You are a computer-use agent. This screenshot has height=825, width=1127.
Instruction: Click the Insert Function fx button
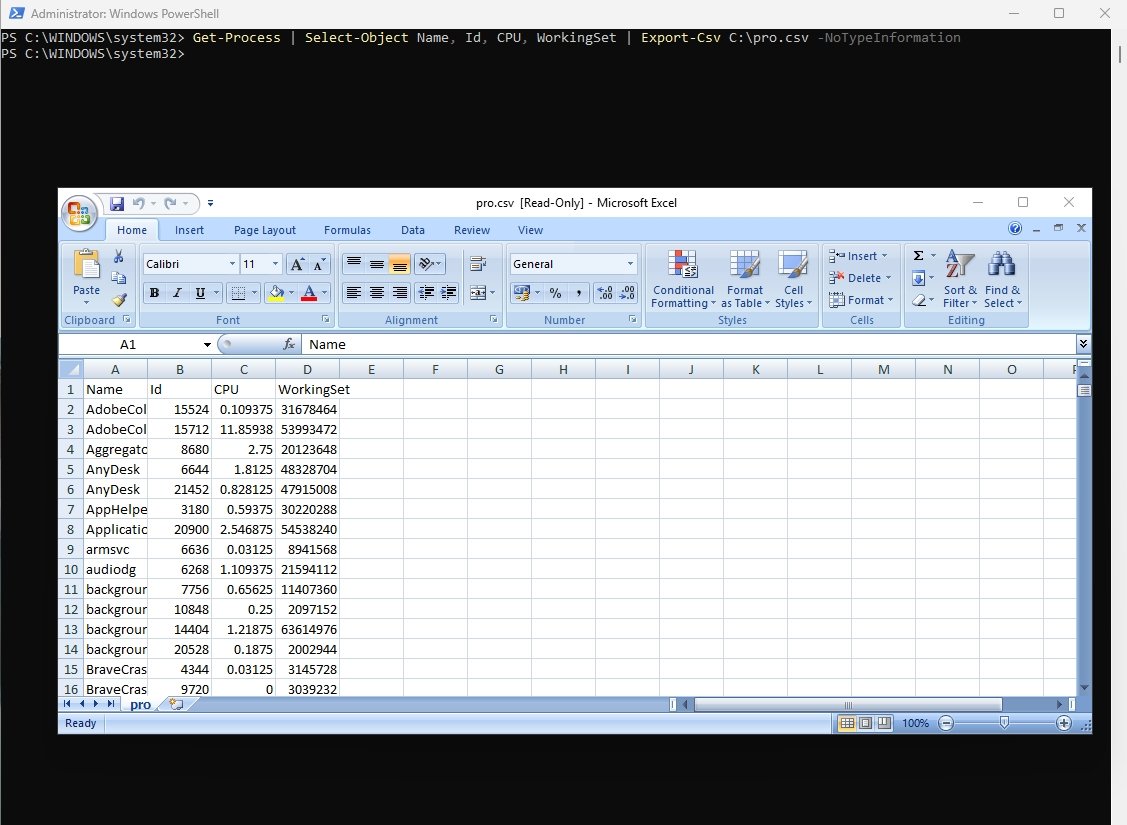(289, 345)
